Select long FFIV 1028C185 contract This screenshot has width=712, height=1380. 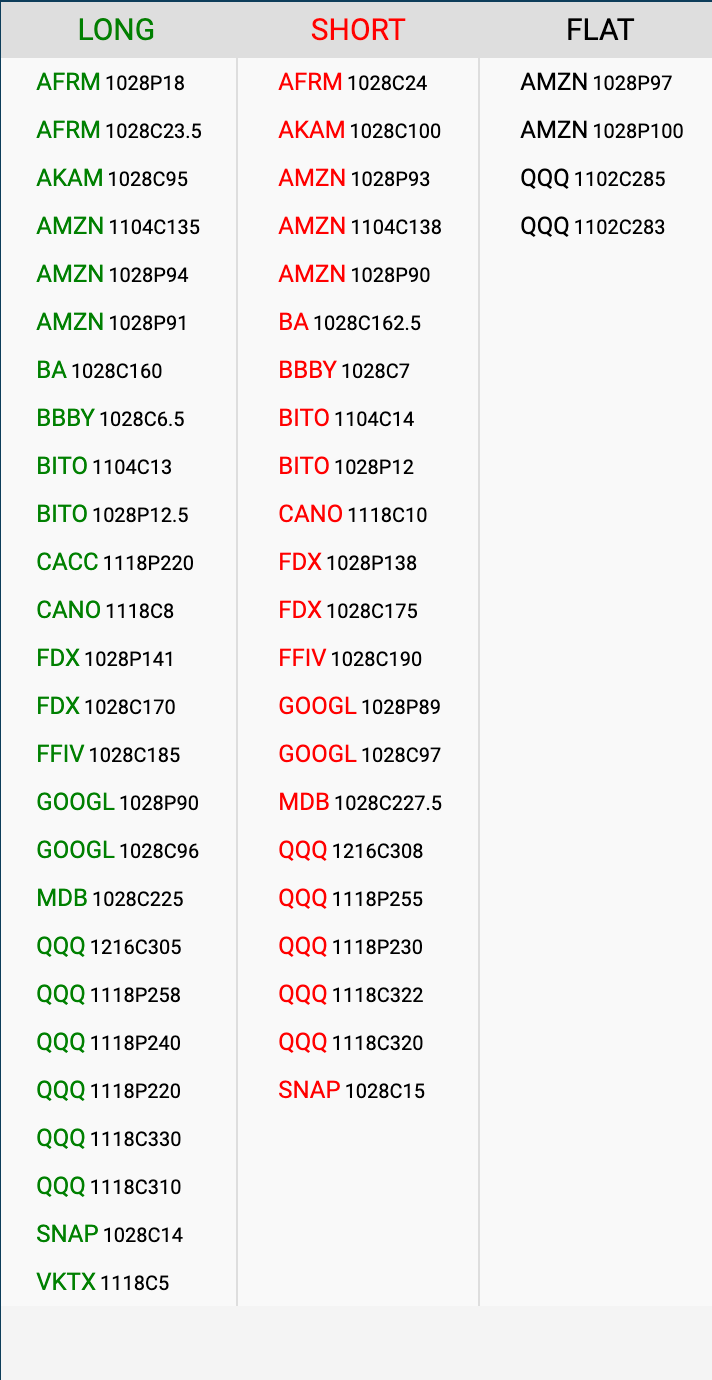108,755
